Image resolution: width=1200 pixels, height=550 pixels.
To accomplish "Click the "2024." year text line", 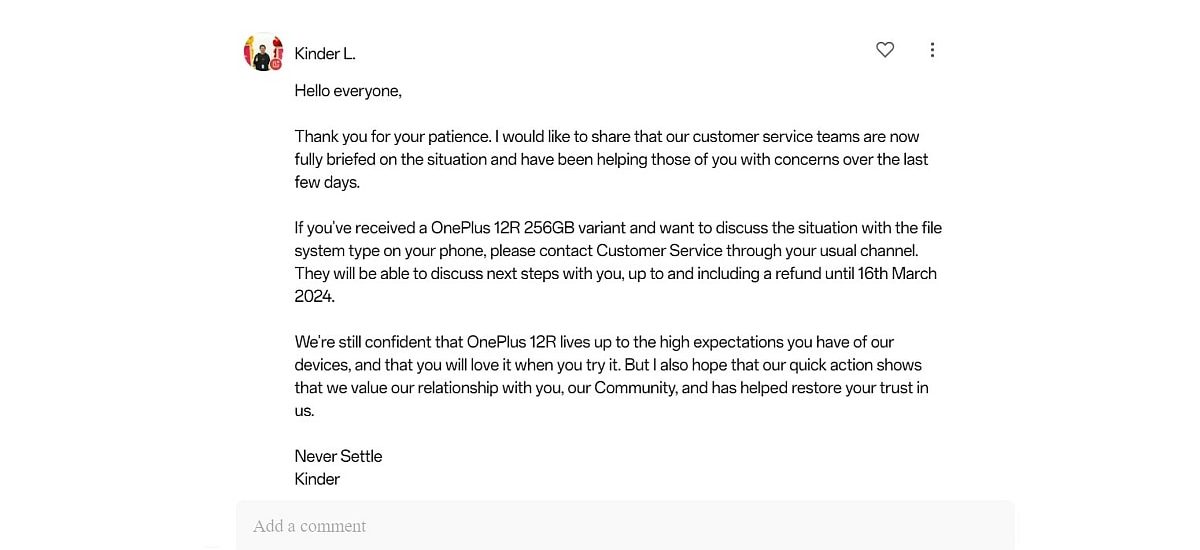I will pyautogui.click(x=315, y=296).
